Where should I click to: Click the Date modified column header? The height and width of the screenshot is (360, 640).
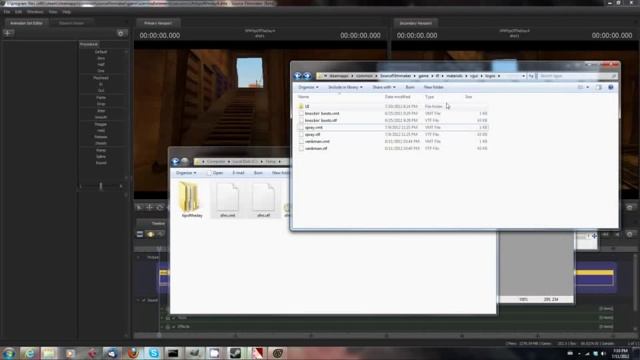point(398,97)
